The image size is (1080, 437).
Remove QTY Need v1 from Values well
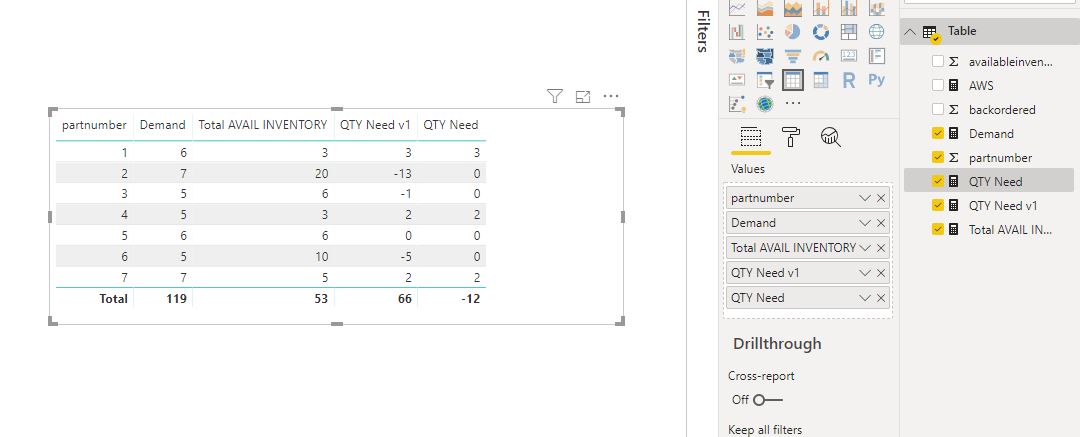coord(881,274)
